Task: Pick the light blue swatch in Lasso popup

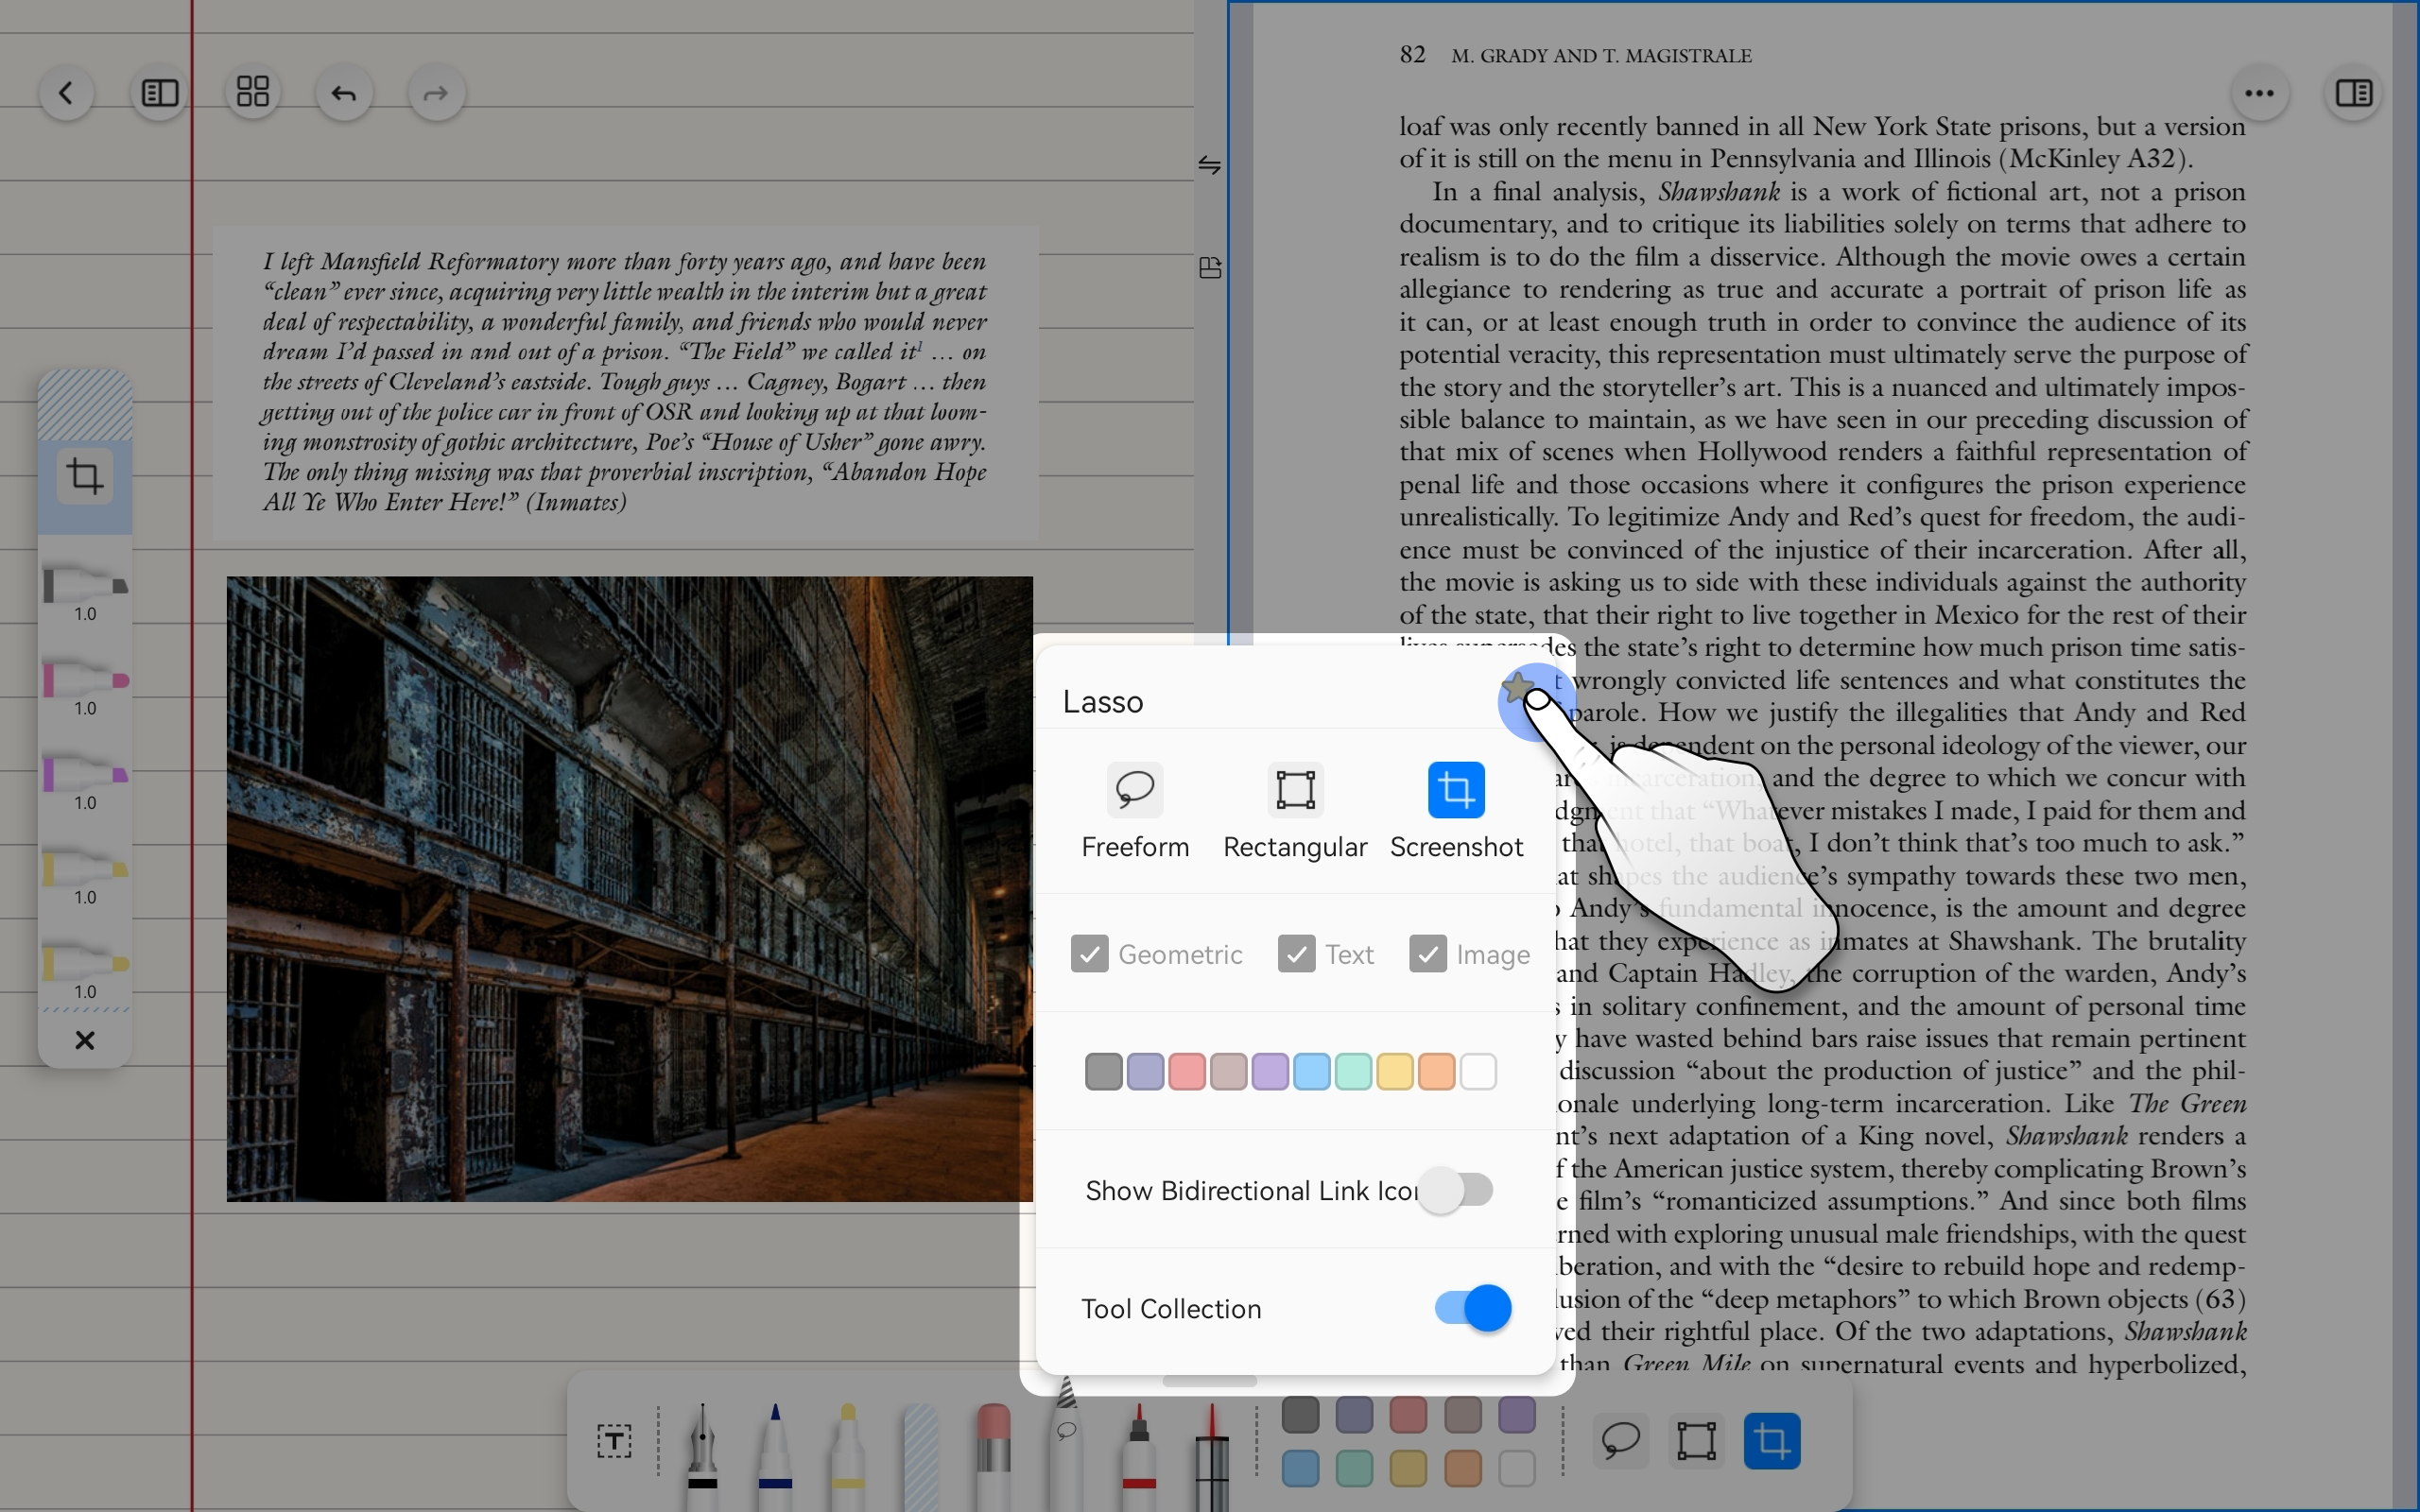Action: (1312, 1071)
